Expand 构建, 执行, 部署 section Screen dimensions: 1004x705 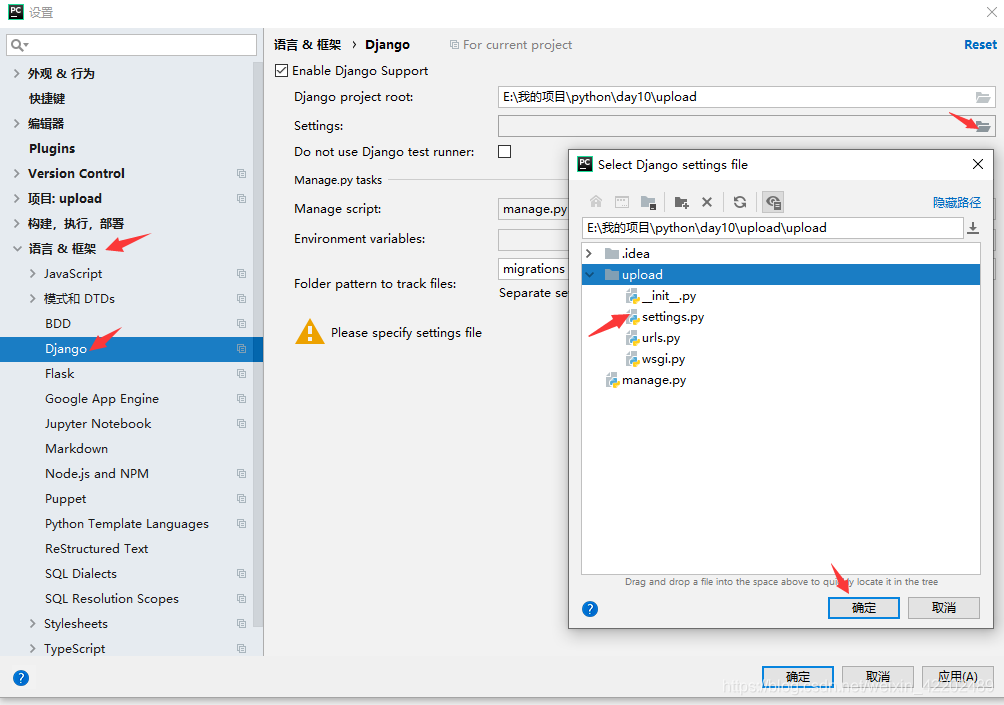(x=17, y=223)
